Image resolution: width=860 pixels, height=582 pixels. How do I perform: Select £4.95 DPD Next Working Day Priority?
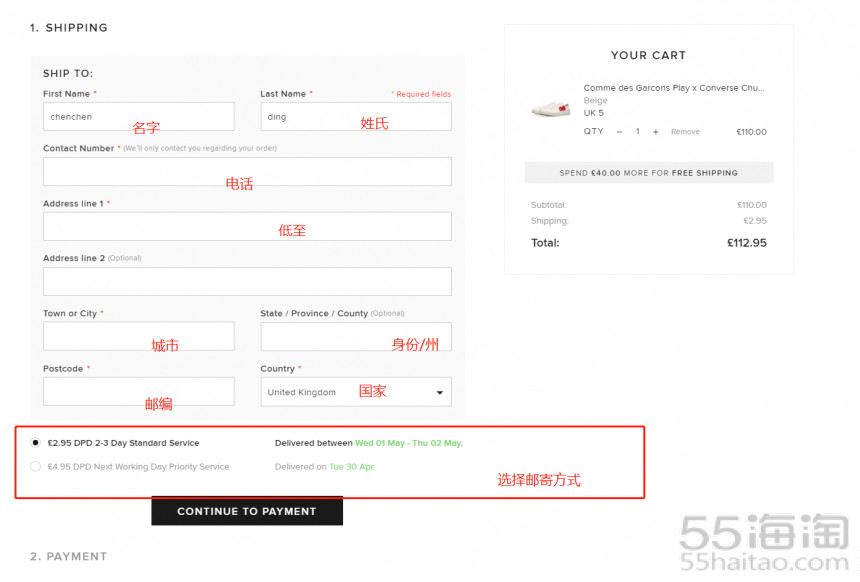pos(37,467)
